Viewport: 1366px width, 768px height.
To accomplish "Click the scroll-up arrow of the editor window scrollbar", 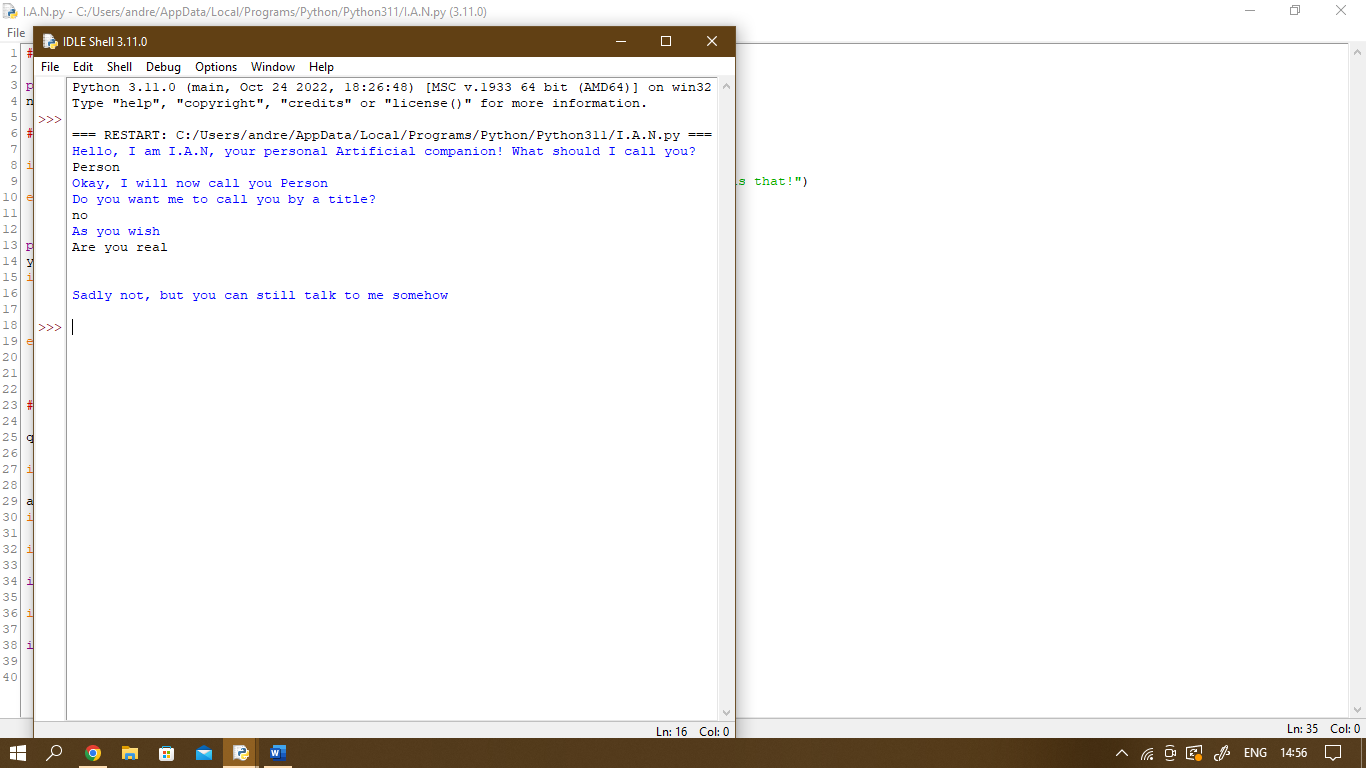I will click(x=1357, y=51).
